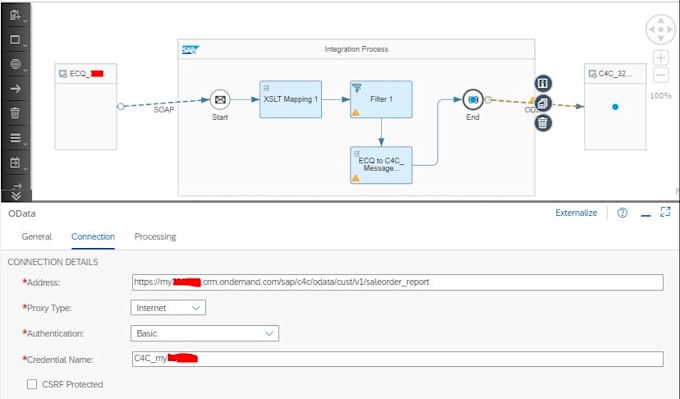680x399 pixels.
Task: Open the General tab
Action: point(36,236)
